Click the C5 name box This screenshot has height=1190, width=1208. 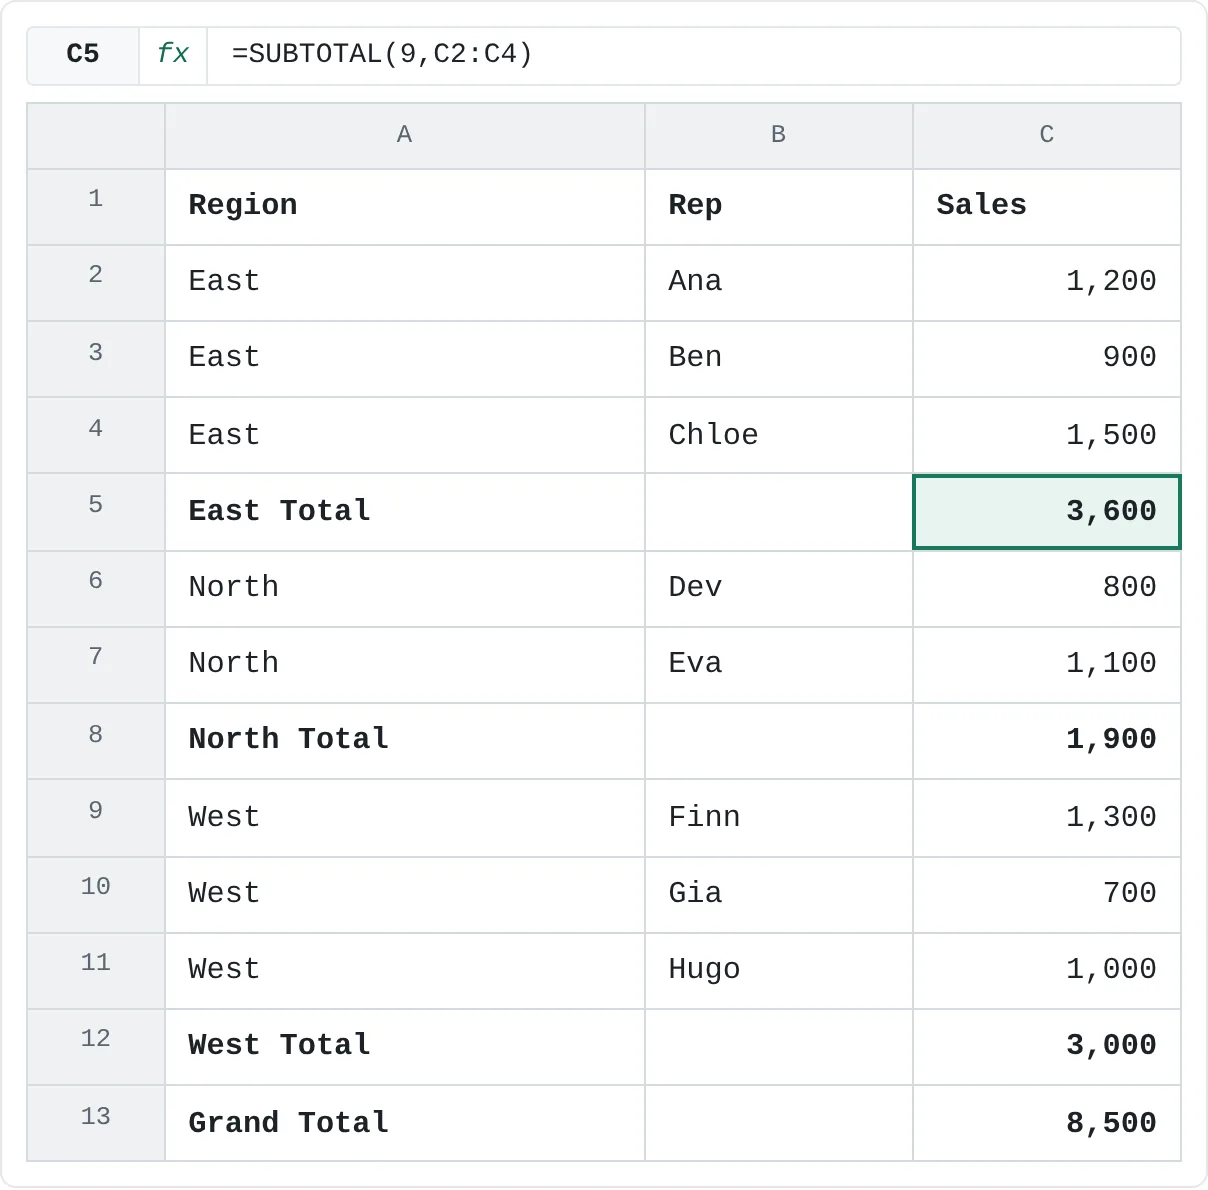point(83,54)
